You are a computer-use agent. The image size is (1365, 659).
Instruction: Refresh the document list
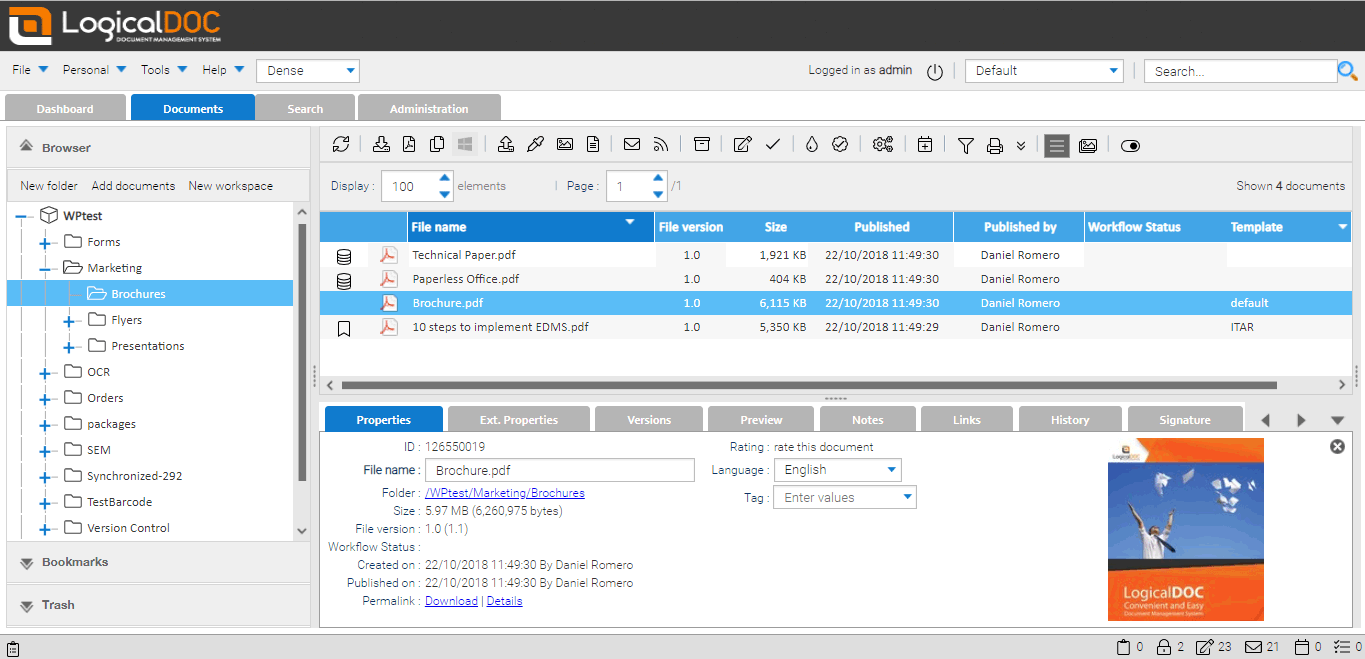(x=341, y=145)
